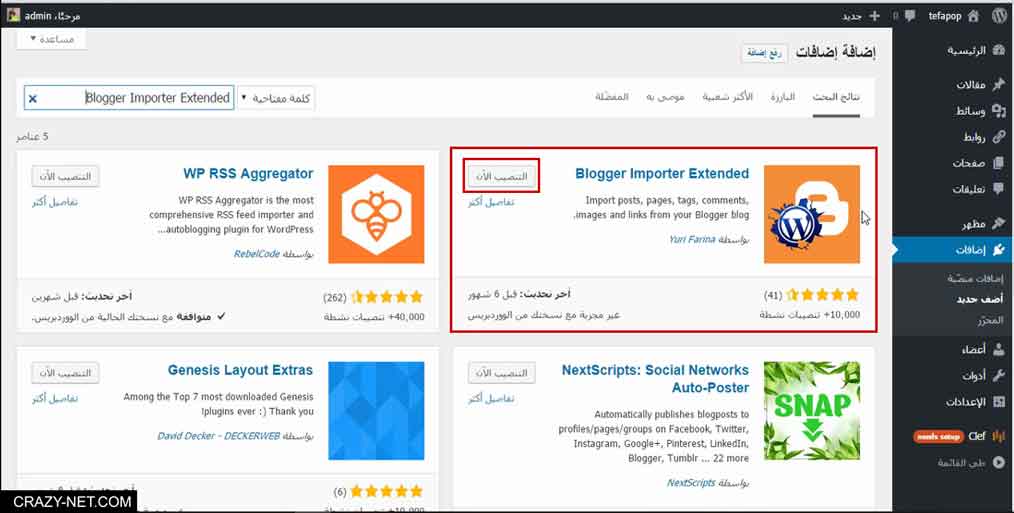Click '+10,000 تنصيبات نشطة' active installs text
This screenshot has width=1014, height=513.
pyautogui.click(x=810, y=316)
